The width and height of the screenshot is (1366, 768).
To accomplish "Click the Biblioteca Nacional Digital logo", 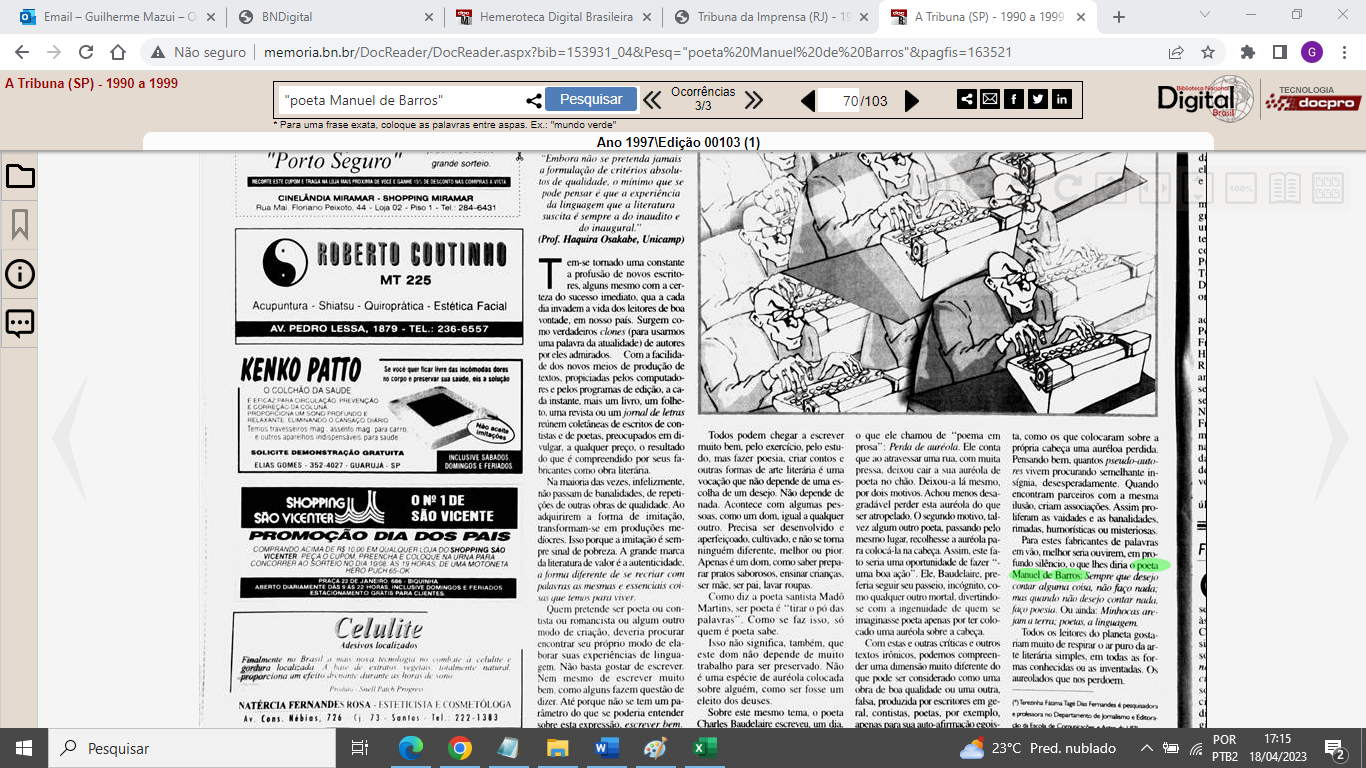I will [x=1204, y=97].
